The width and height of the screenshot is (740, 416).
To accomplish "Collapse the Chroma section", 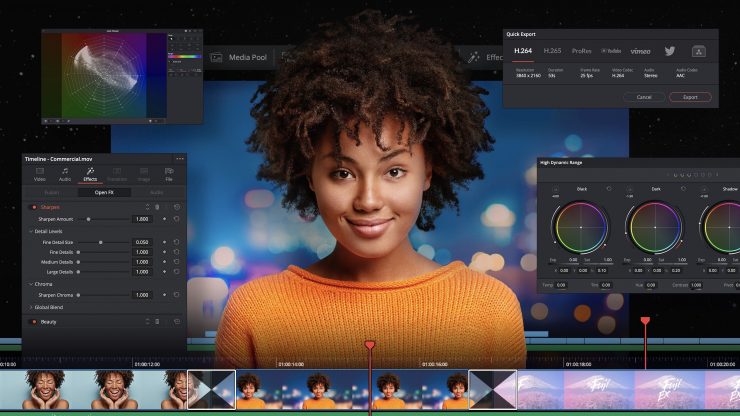I will coord(31,284).
